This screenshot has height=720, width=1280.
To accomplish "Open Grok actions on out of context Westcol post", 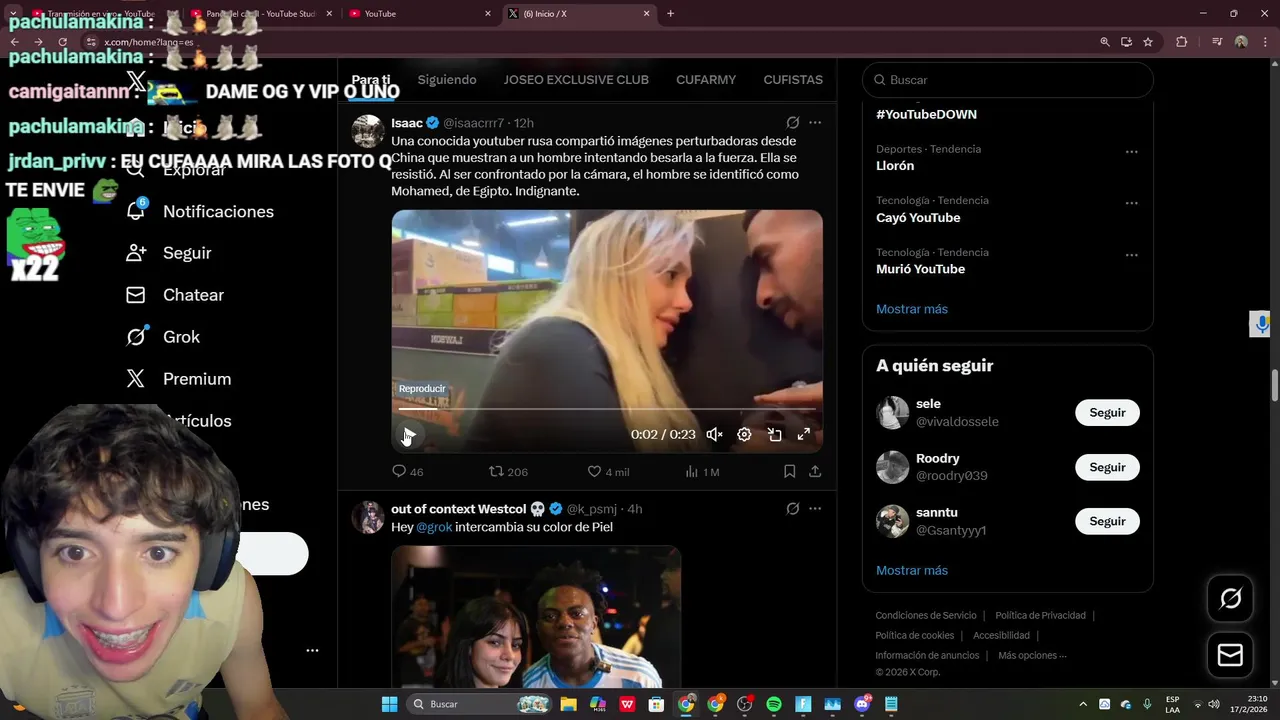I will tap(792, 508).
